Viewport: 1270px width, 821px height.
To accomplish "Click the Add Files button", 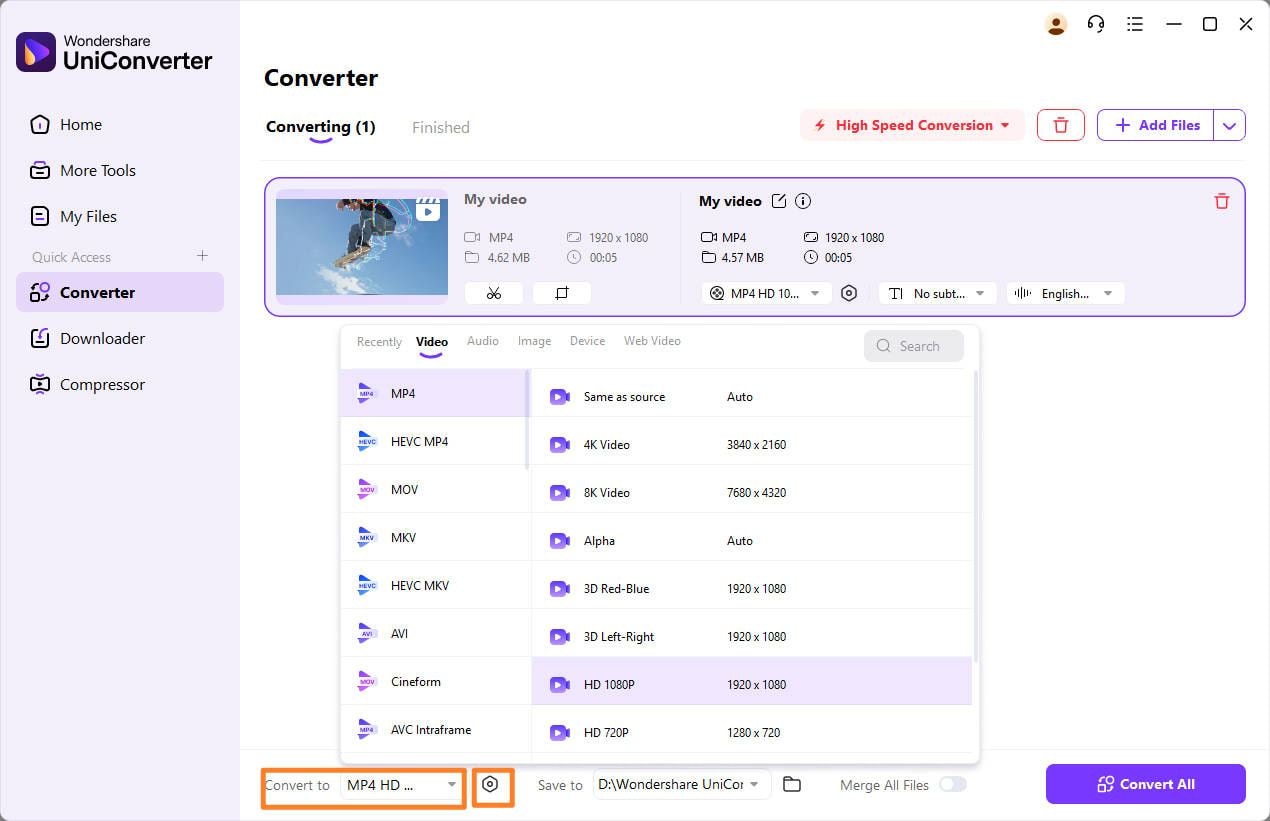I will [x=1156, y=125].
